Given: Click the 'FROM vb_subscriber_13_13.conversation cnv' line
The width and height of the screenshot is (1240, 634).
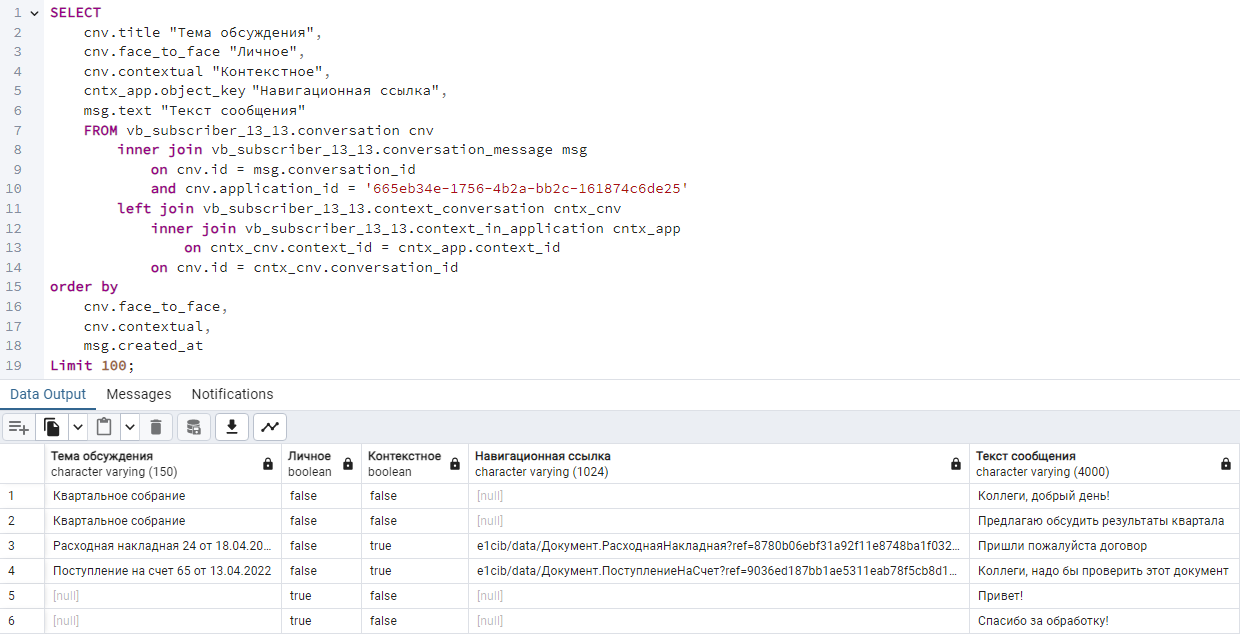Looking at the screenshot, I should [x=259, y=131].
